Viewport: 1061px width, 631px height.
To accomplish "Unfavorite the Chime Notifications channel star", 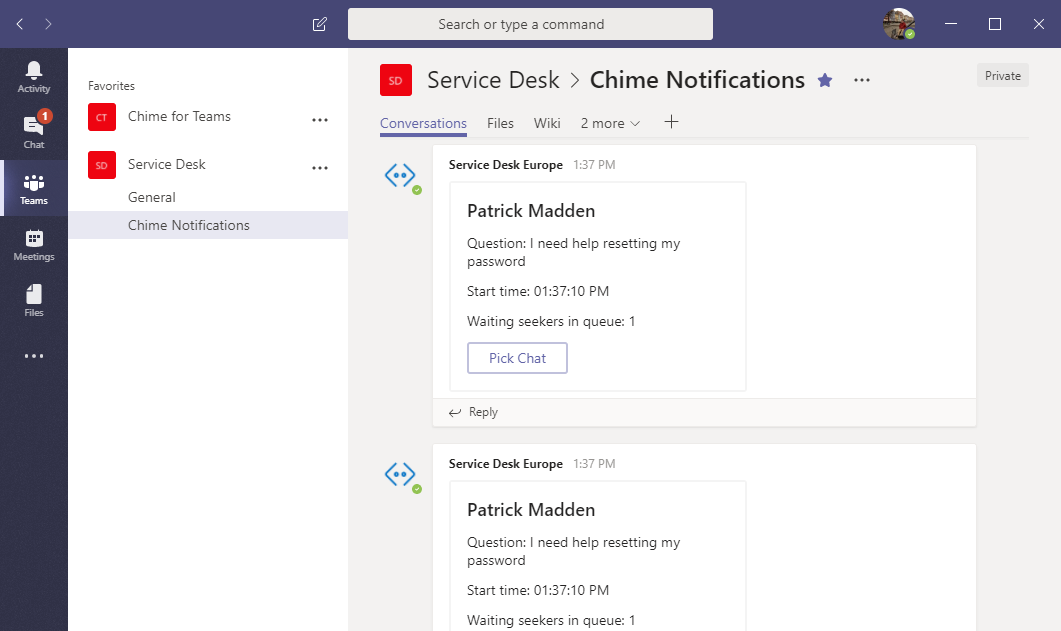I will coord(825,80).
